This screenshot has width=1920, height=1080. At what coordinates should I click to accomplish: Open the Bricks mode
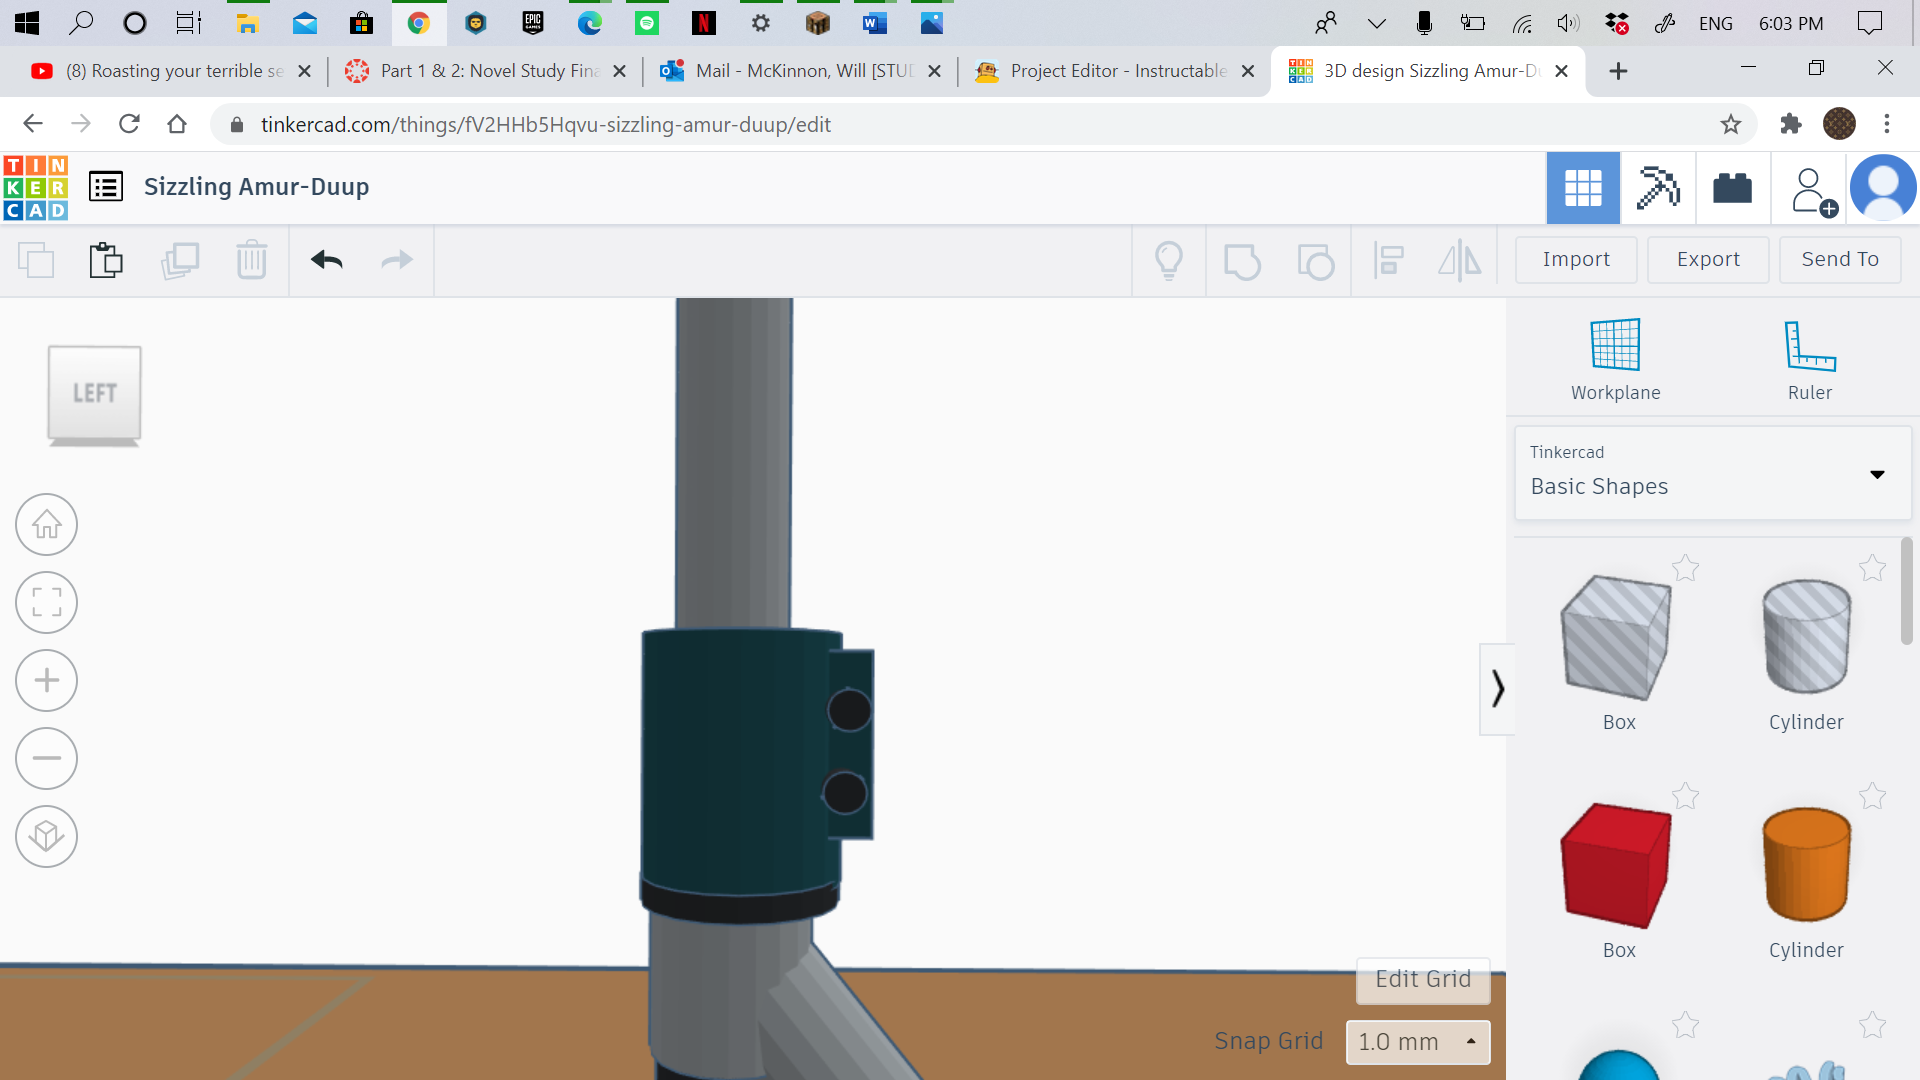1733,188
